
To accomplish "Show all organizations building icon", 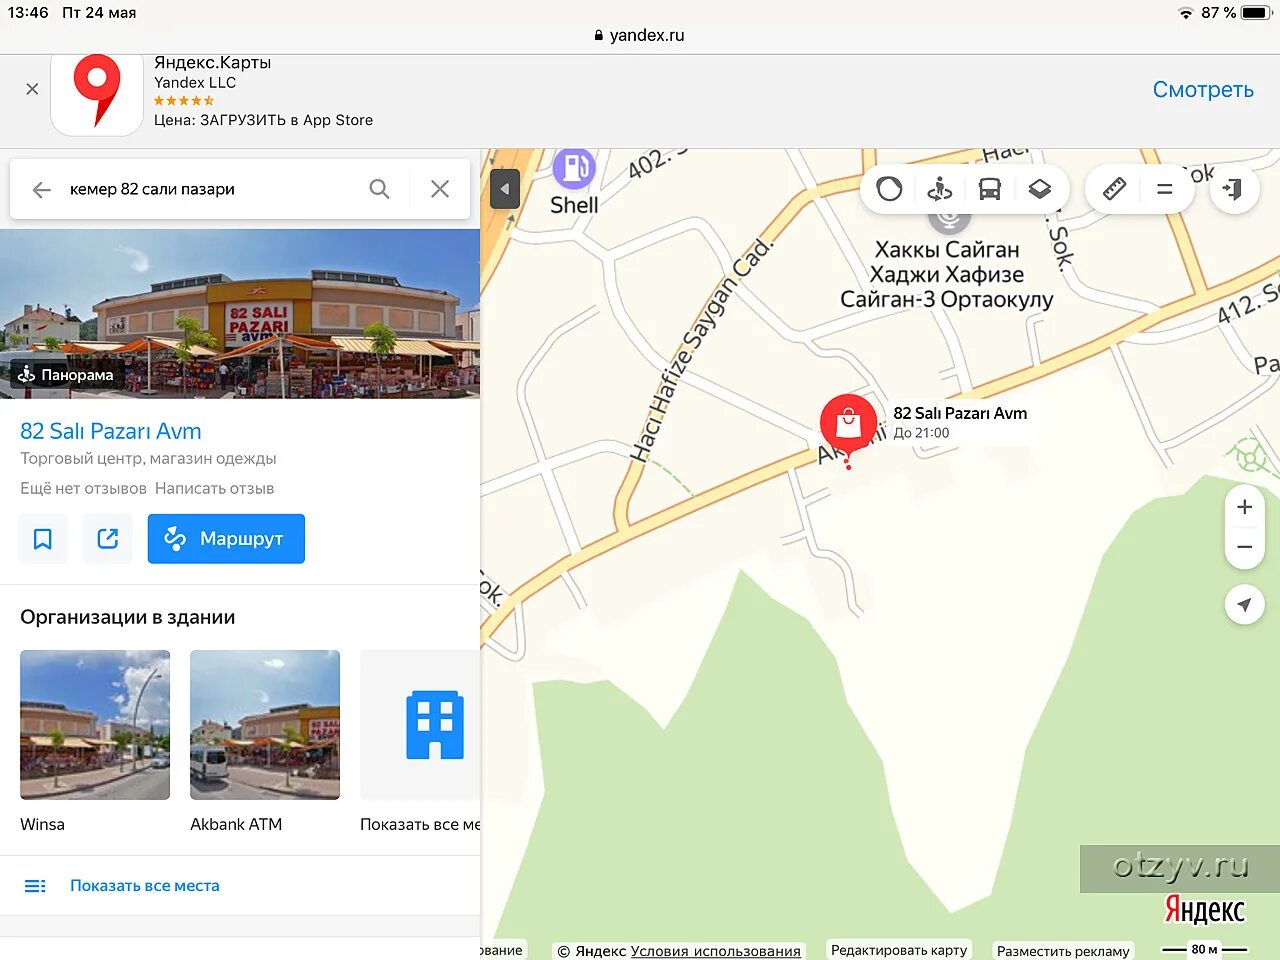I will pos(434,725).
